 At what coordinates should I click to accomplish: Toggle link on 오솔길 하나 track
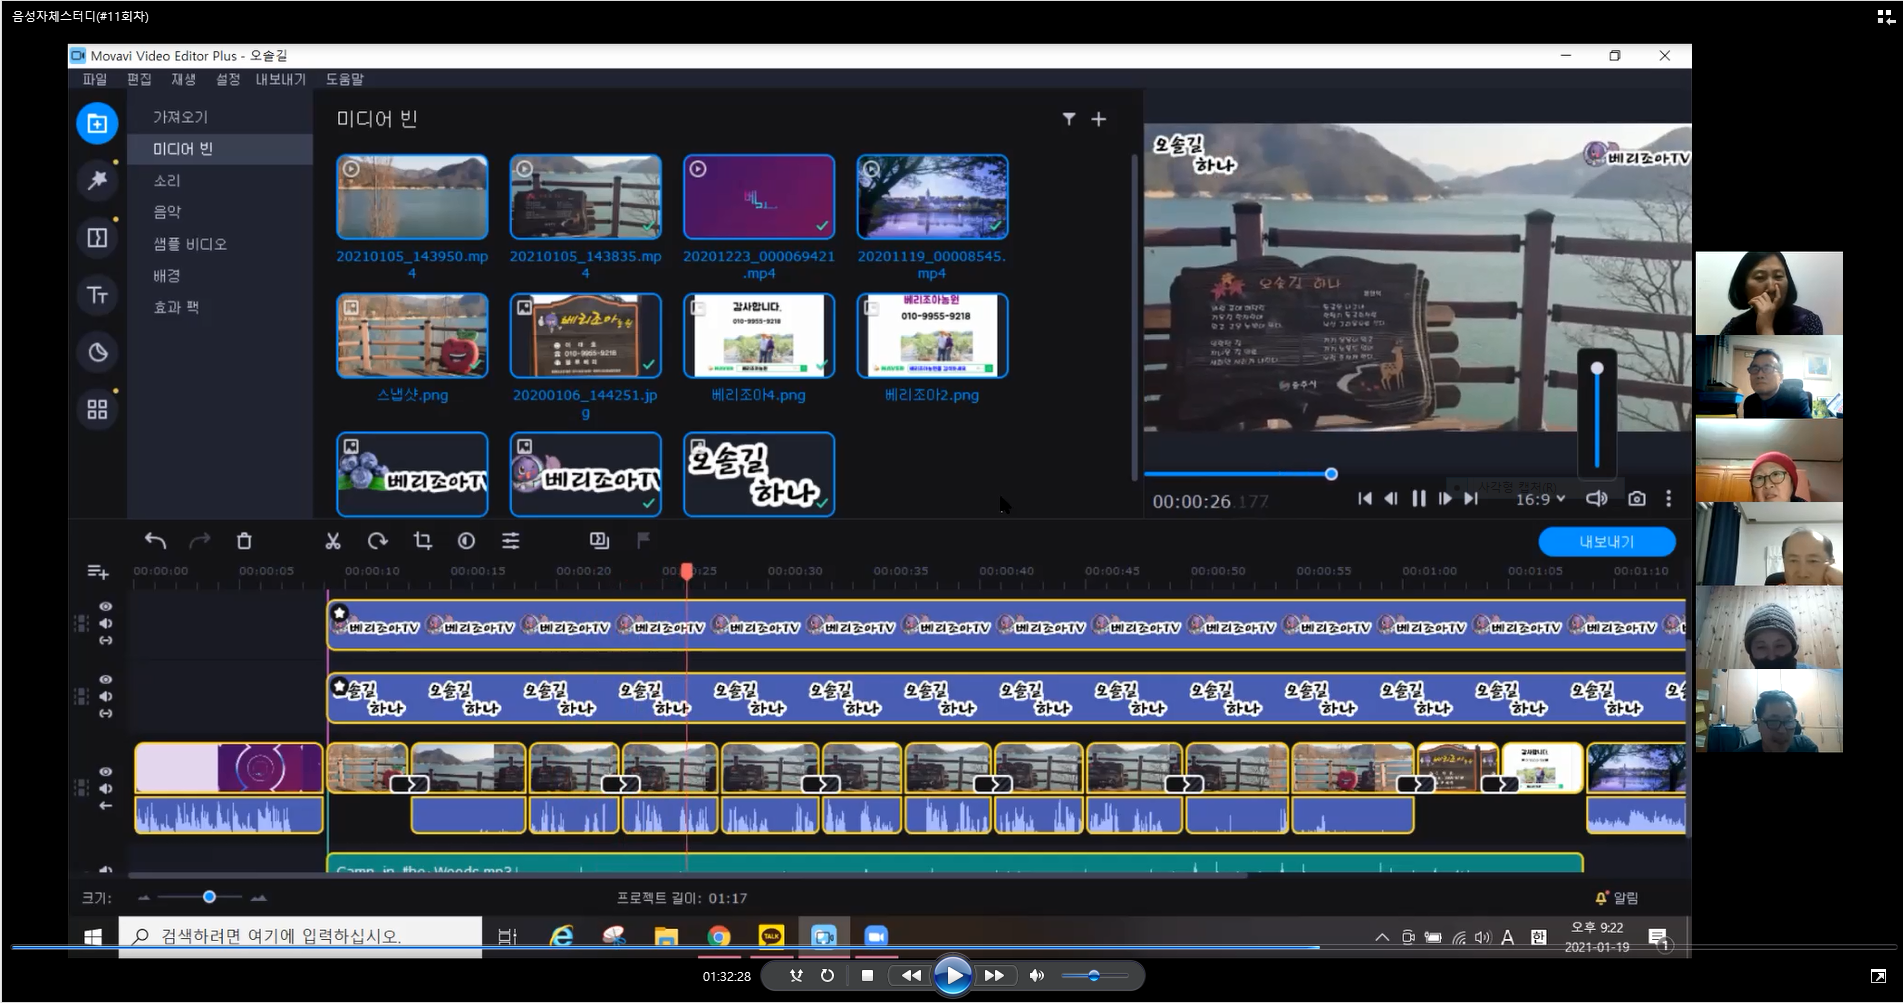tap(106, 713)
